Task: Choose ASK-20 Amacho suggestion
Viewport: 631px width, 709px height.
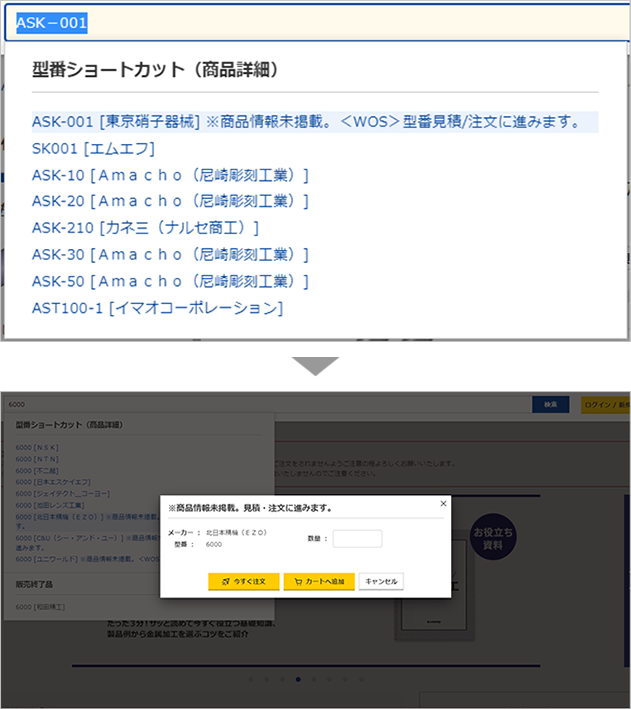Action: point(170,201)
